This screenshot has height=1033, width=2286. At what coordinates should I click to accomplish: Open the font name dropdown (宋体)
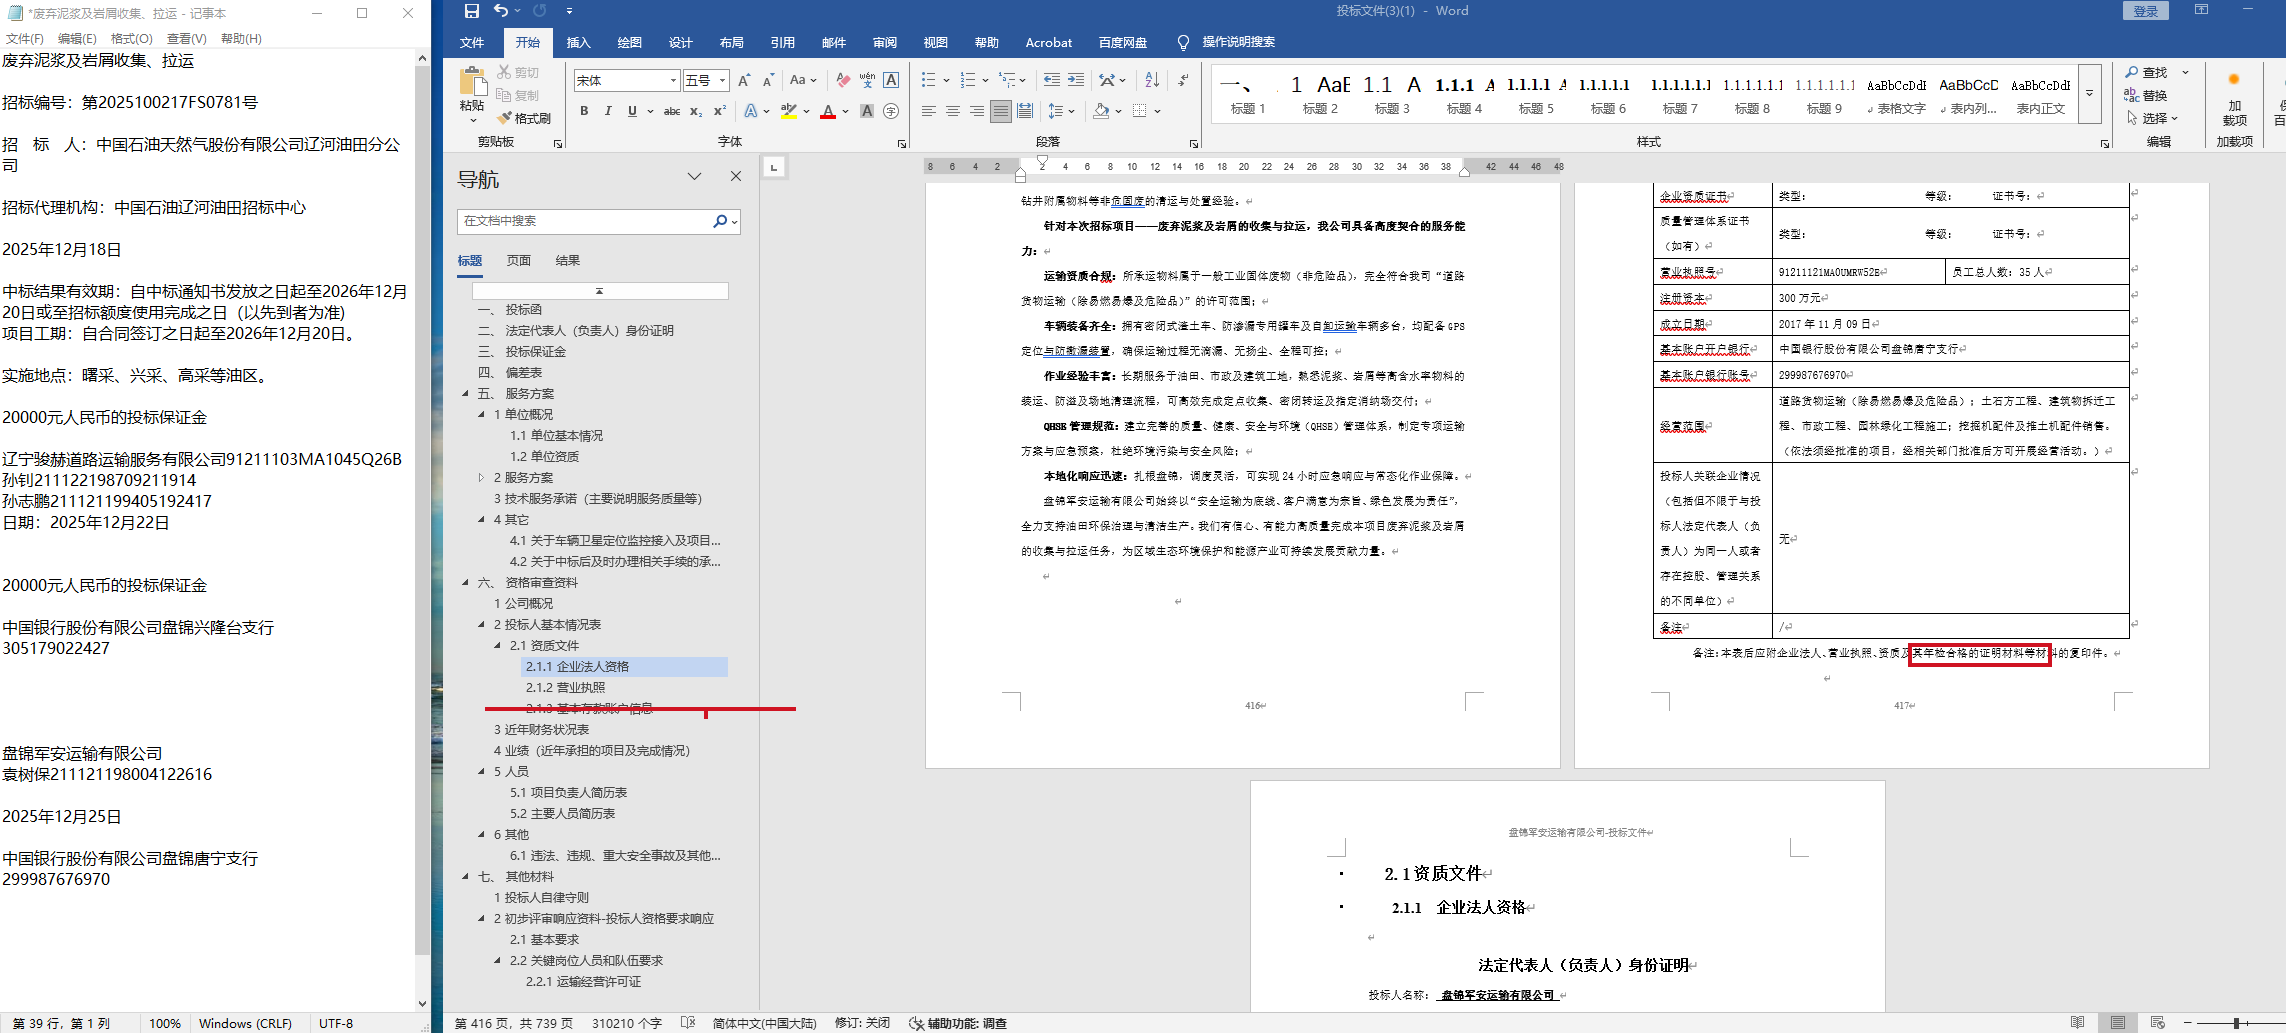coord(673,80)
